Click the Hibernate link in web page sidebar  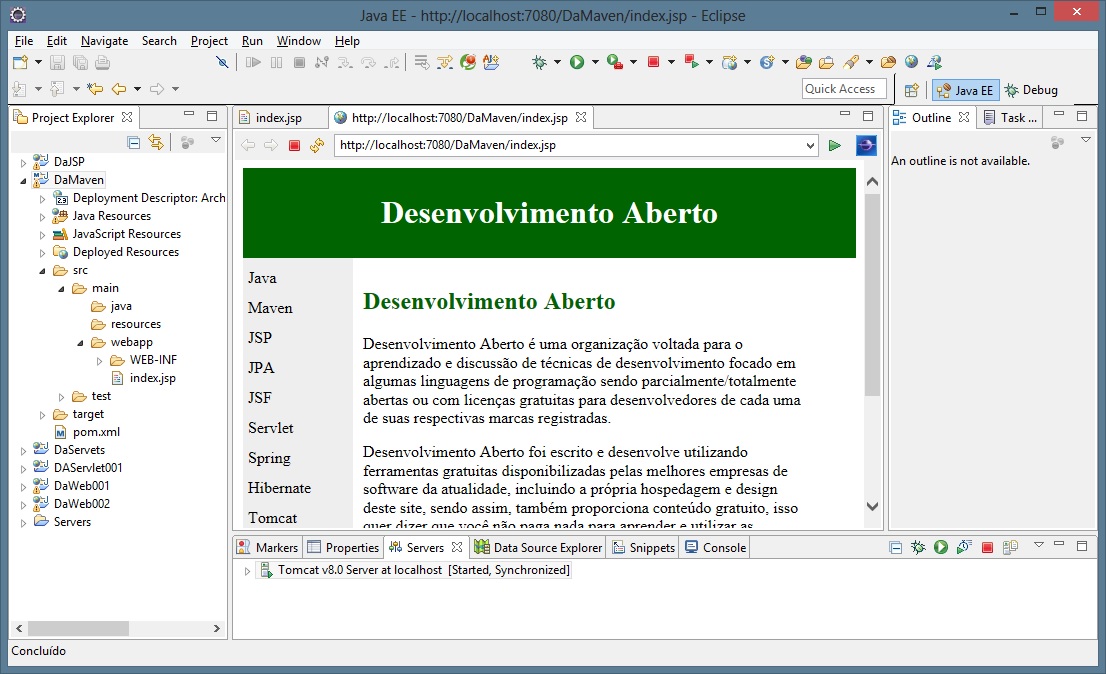click(x=279, y=488)
